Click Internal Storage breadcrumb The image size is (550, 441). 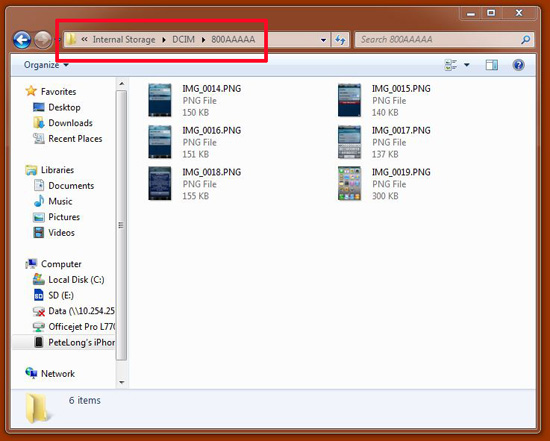[124, 40]
